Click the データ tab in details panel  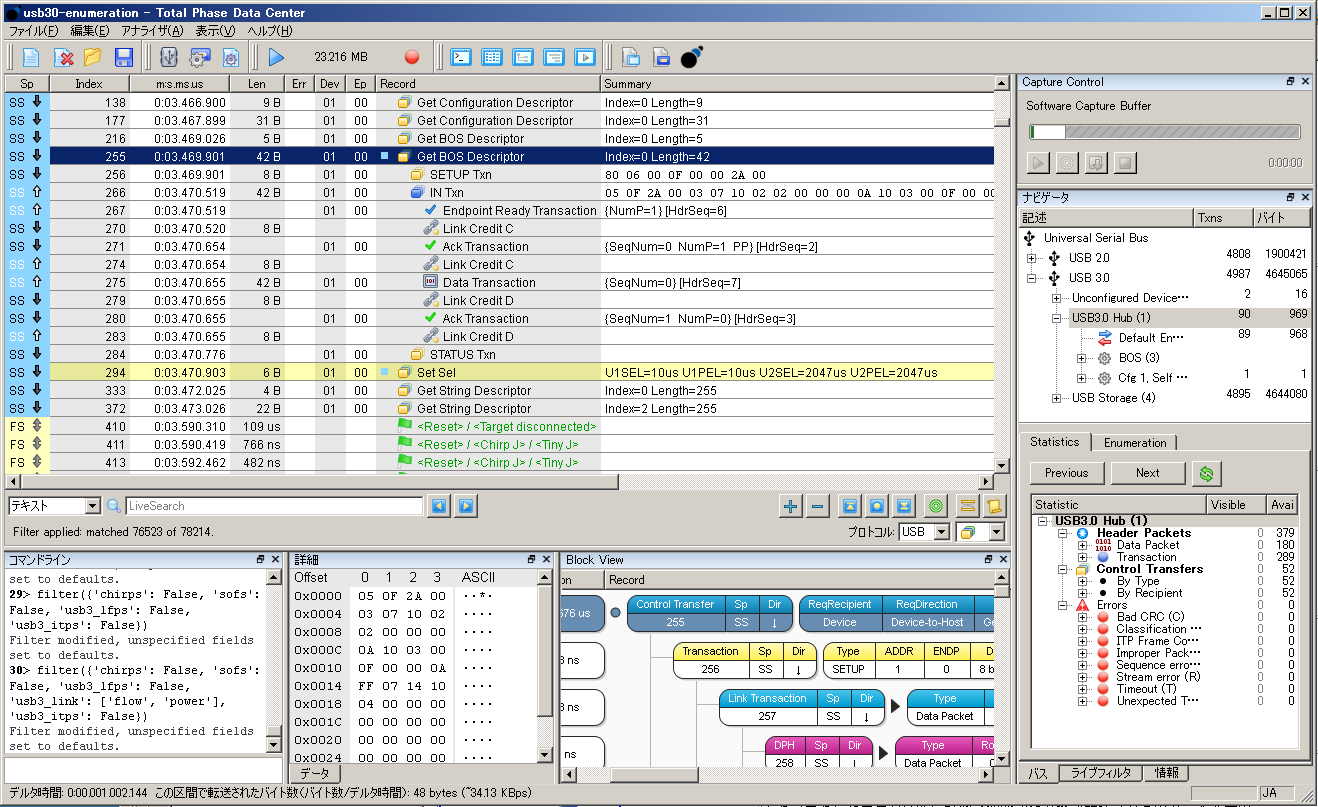click(x=315, y=774)
